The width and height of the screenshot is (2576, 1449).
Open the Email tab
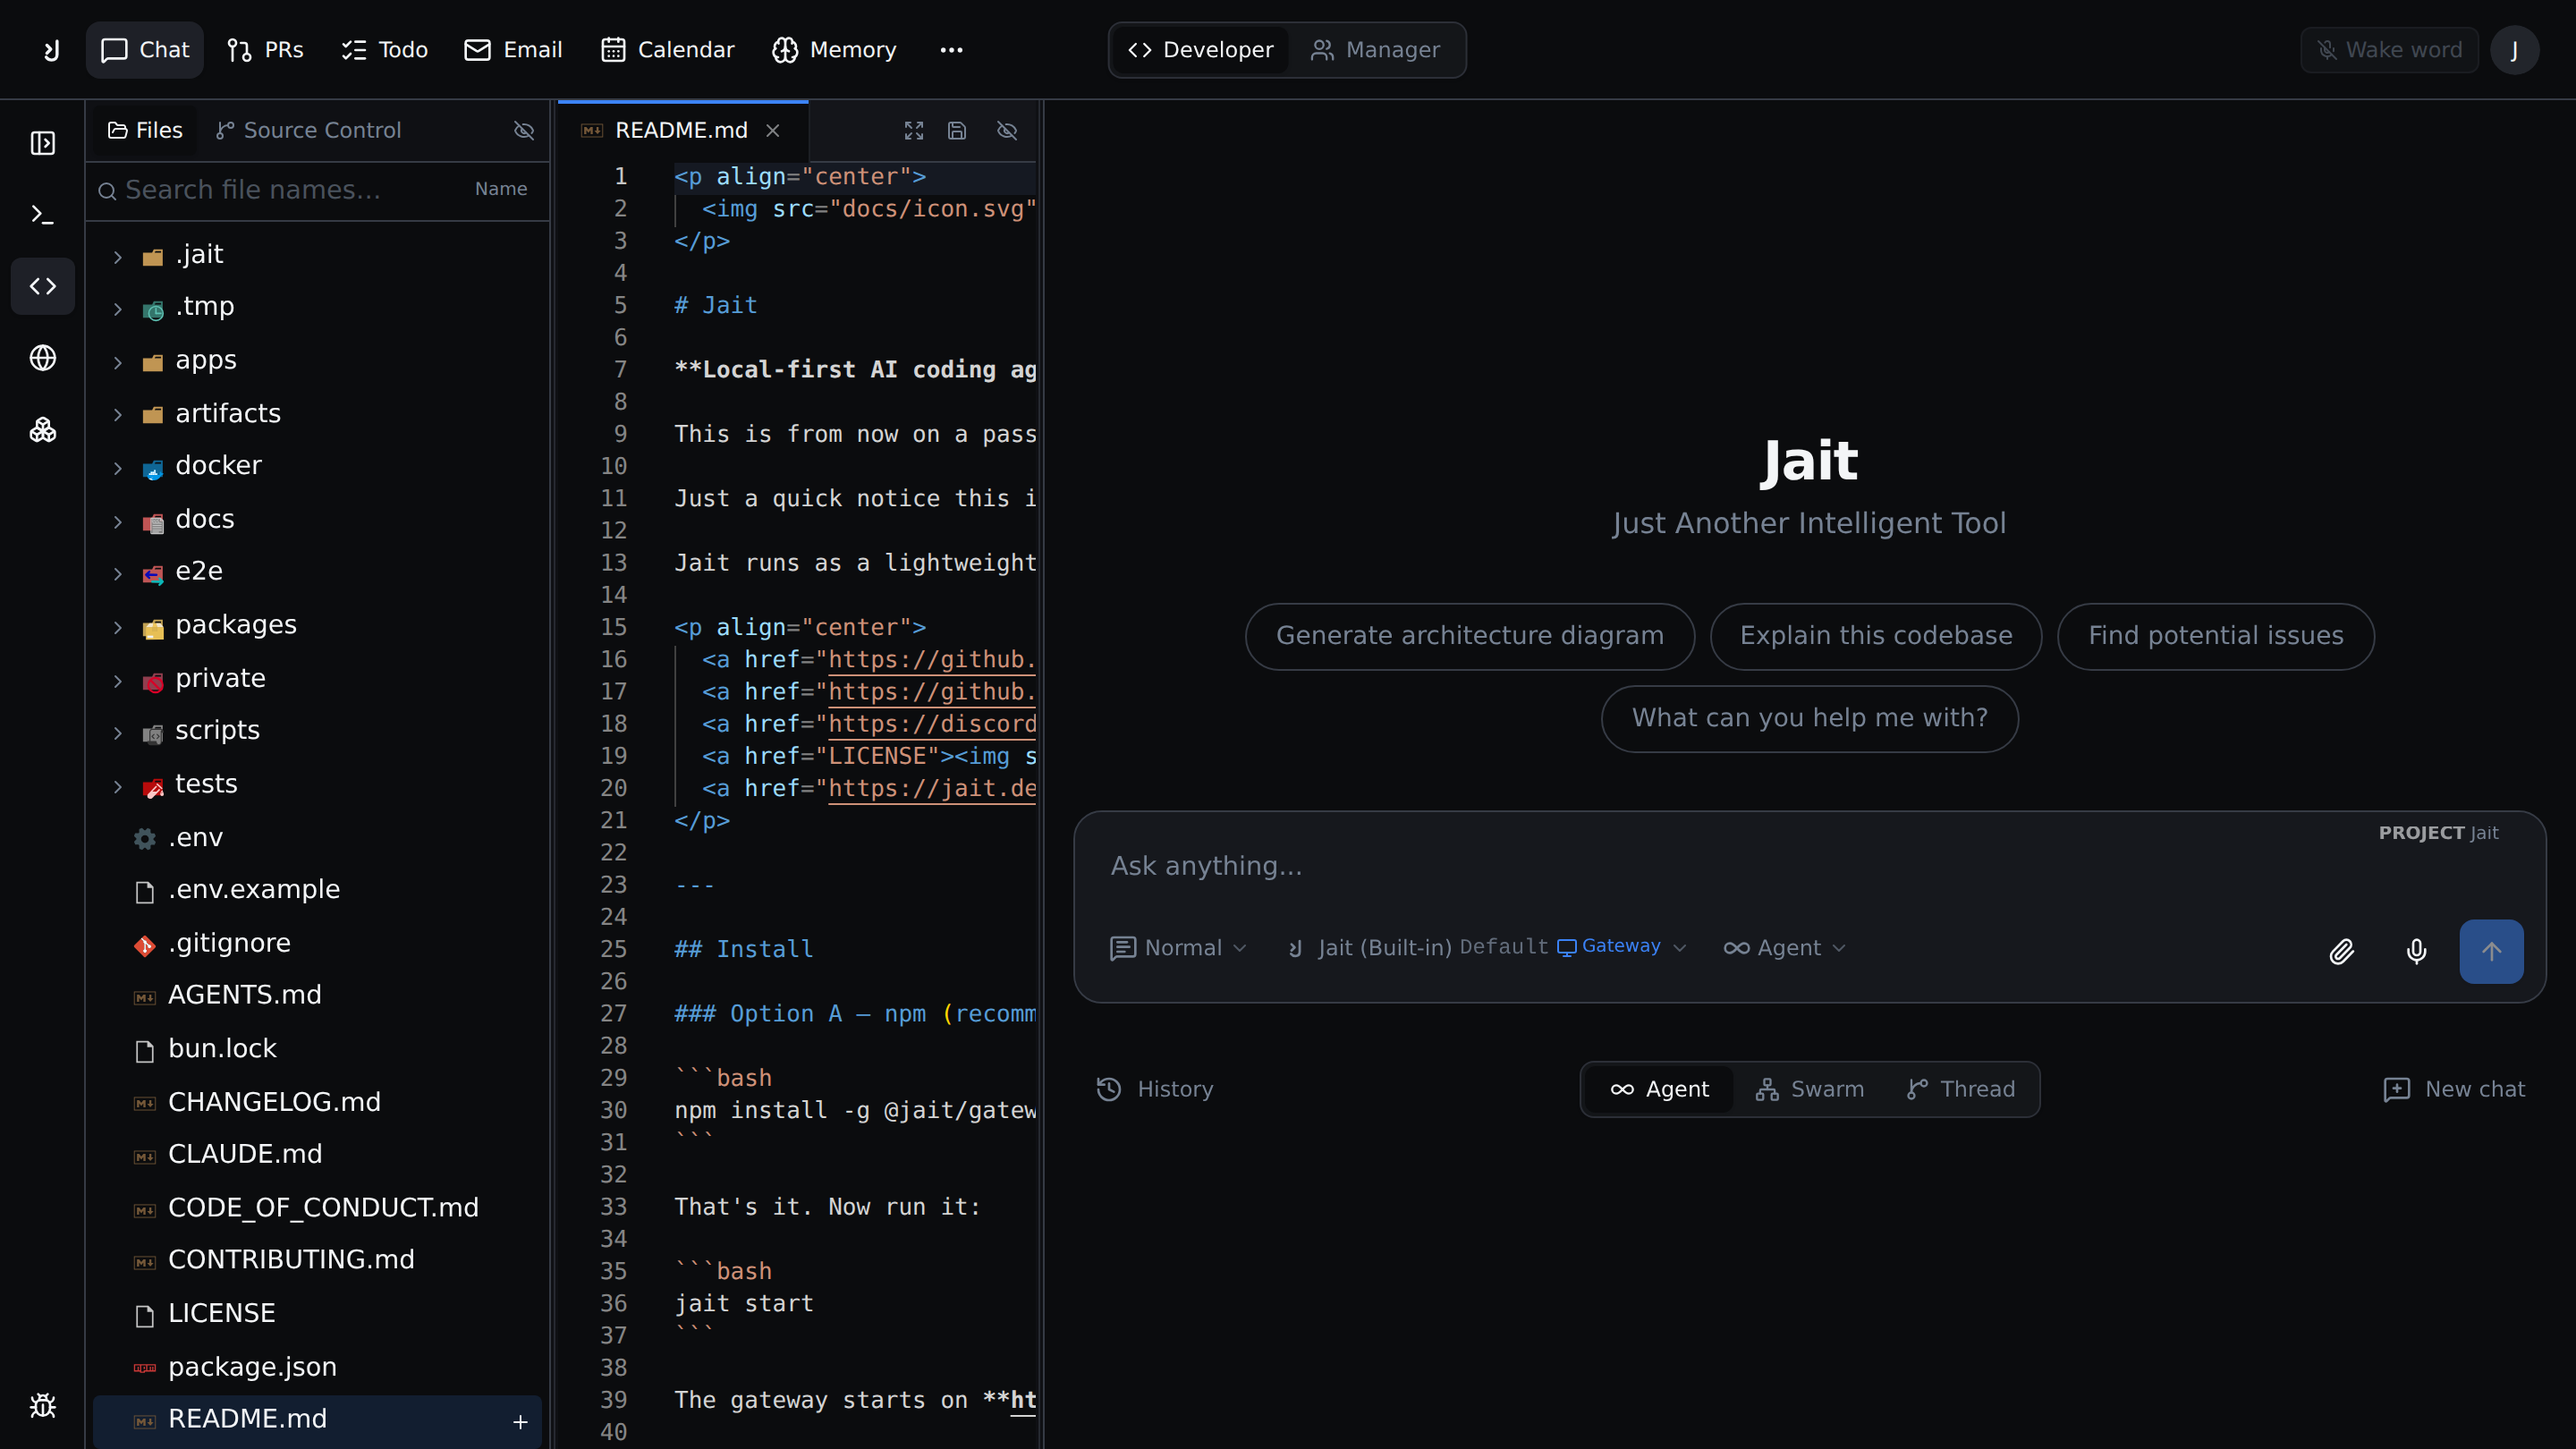click(x=513, y=50)
